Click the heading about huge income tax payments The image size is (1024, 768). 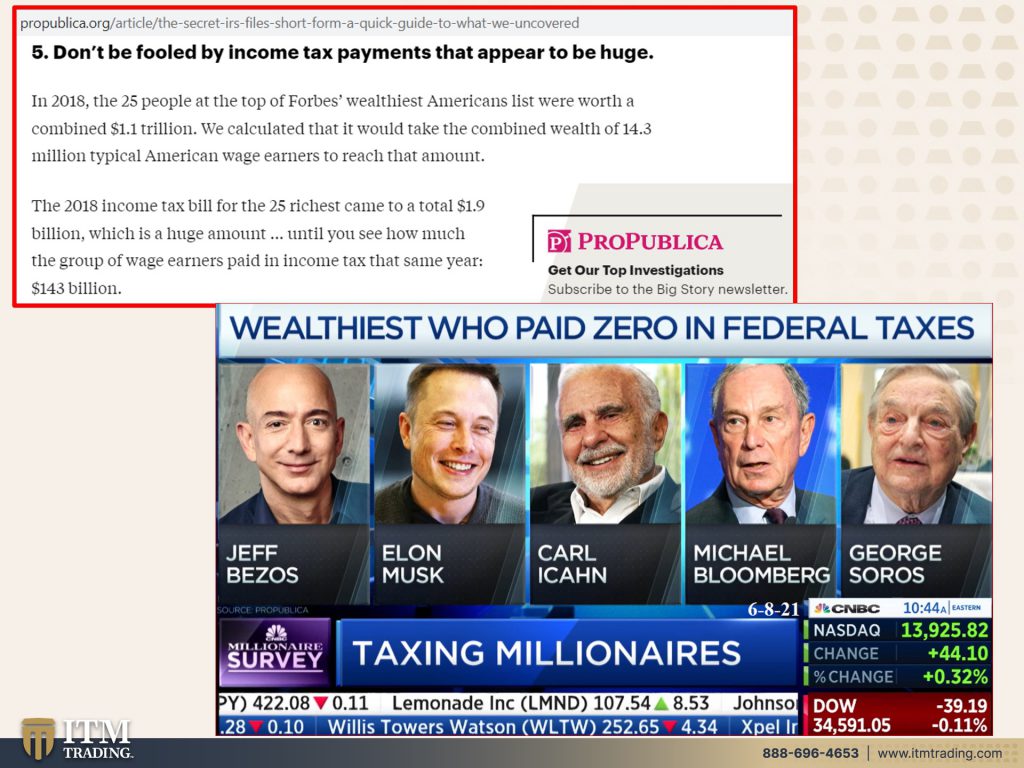point(342,52)
